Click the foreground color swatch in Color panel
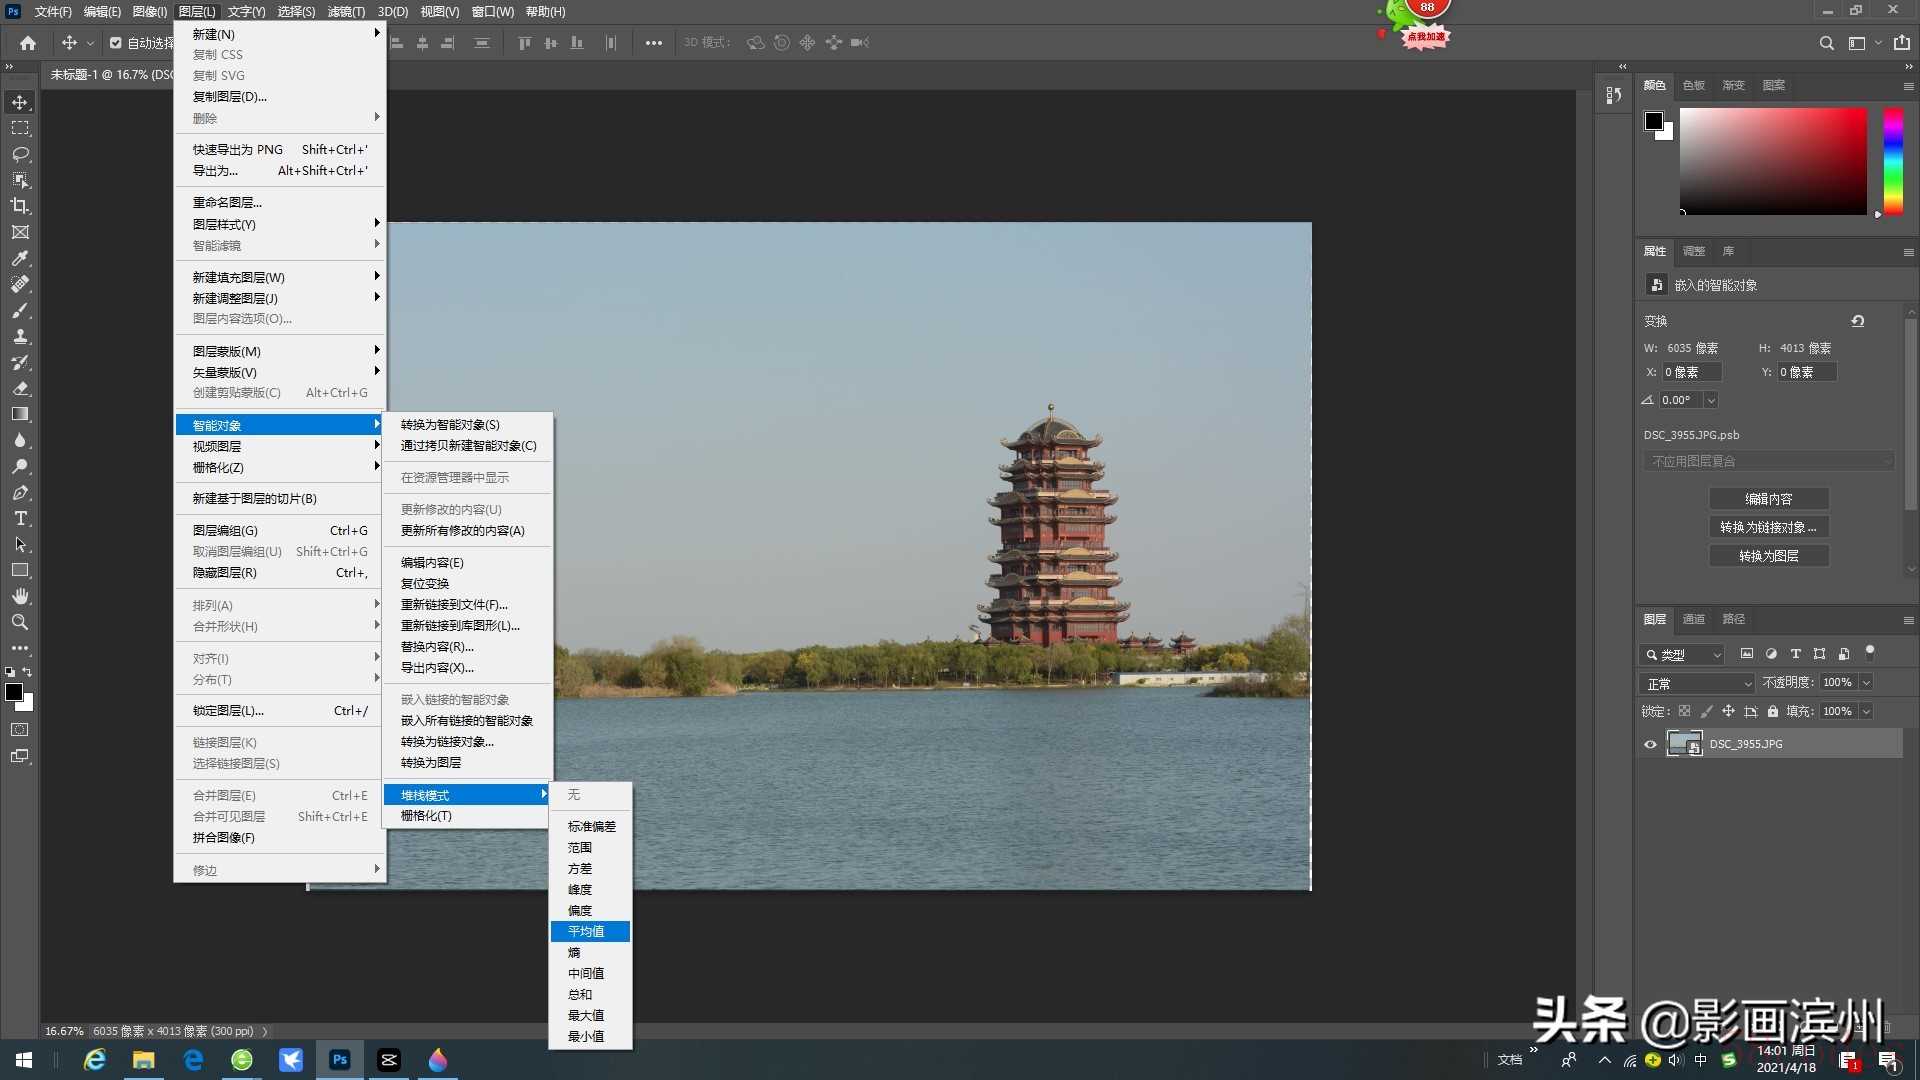The height and width of the screenshot is (1080, 1920). (1654, 121)
